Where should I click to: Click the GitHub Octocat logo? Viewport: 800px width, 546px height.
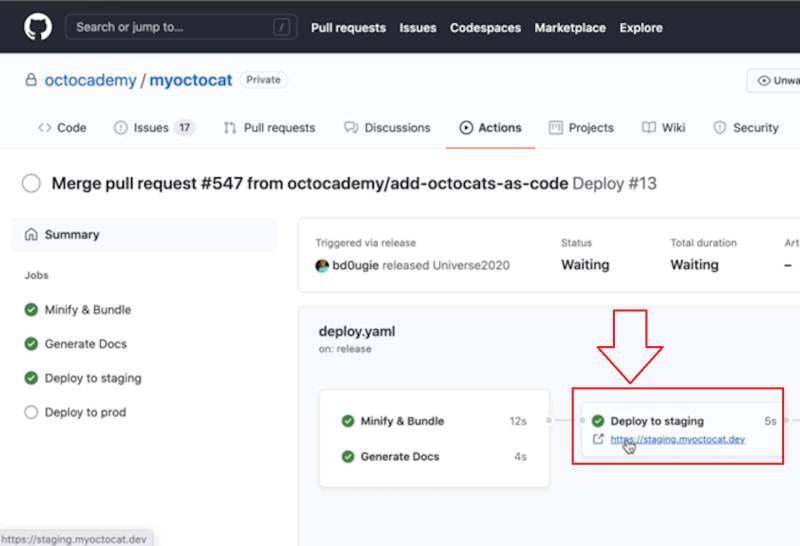38,27
